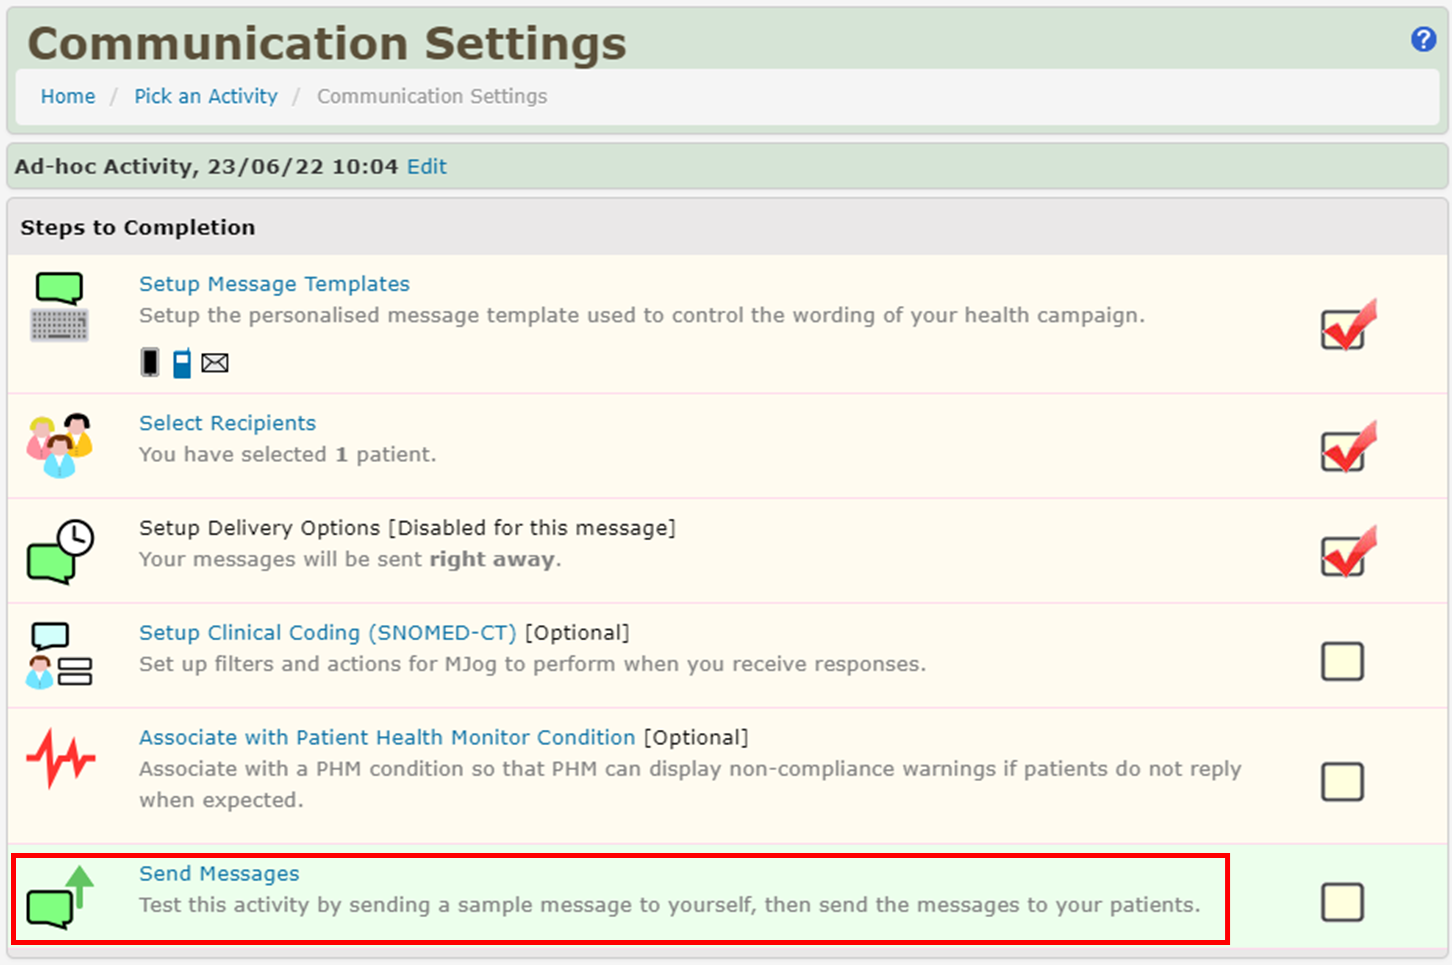
Task: Click the black smartphone template icon
Action: [150, 362]
